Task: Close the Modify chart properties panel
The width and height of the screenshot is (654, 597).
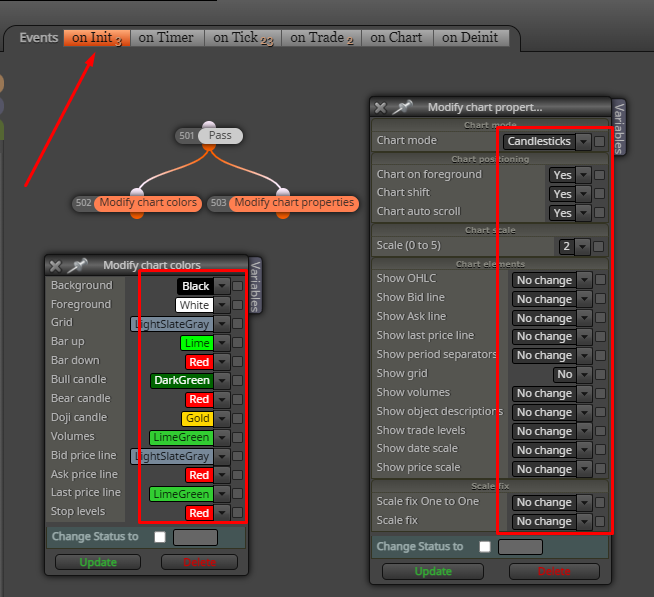Action: pyautogui.click(x=380, y=108)
